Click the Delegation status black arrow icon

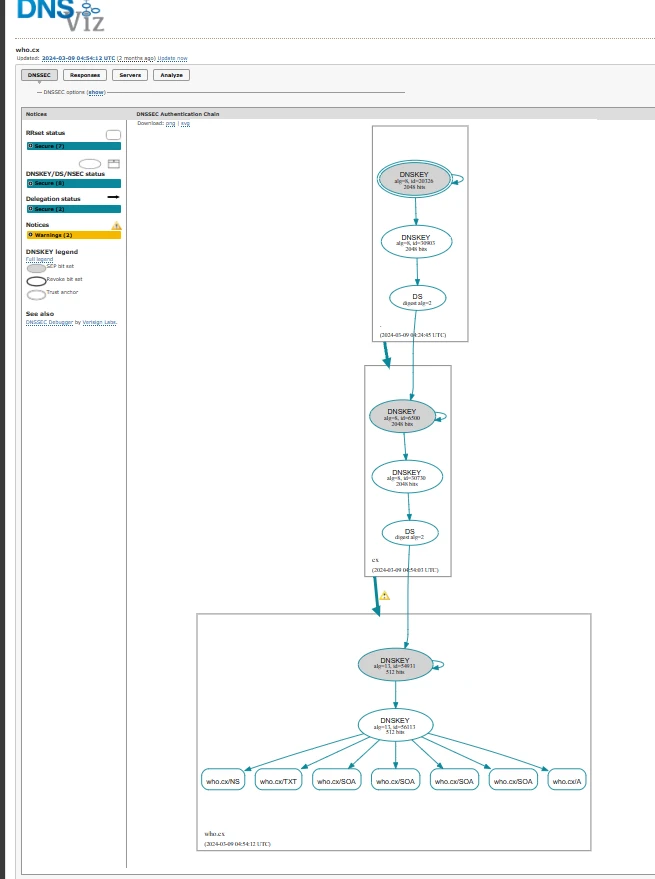coord(113,198)
